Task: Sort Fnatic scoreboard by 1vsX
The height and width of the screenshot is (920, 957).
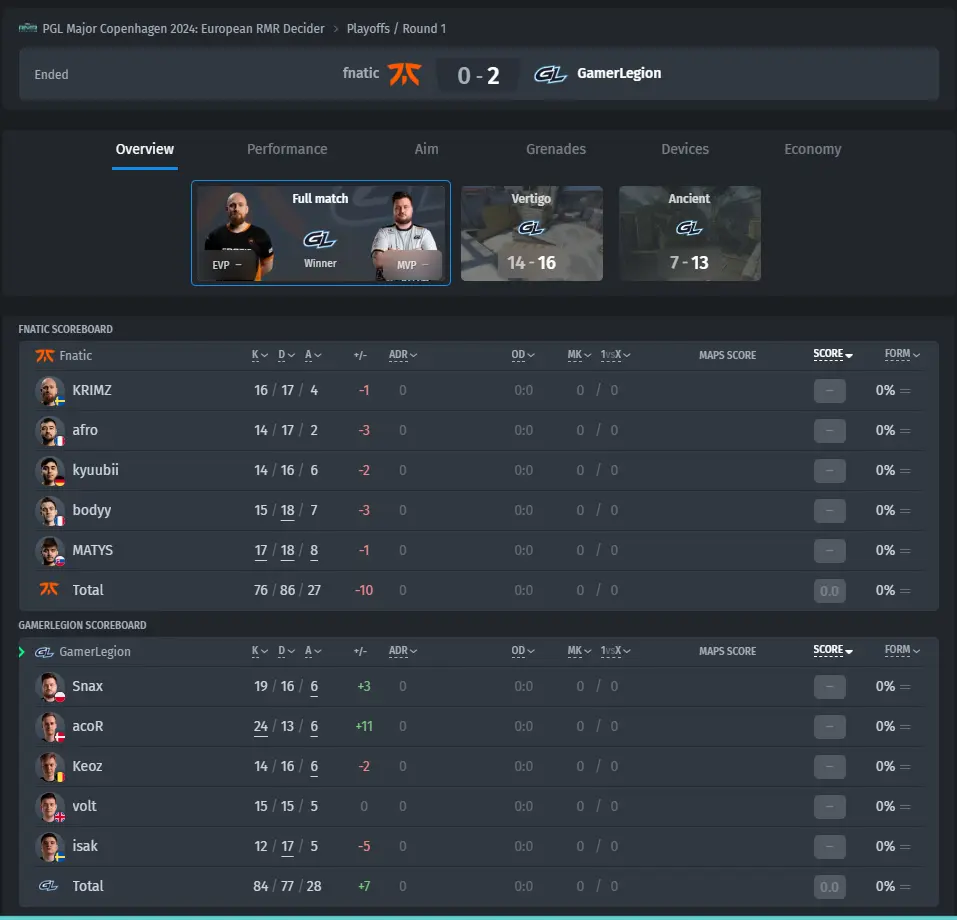Action: [x=615, y=355]
